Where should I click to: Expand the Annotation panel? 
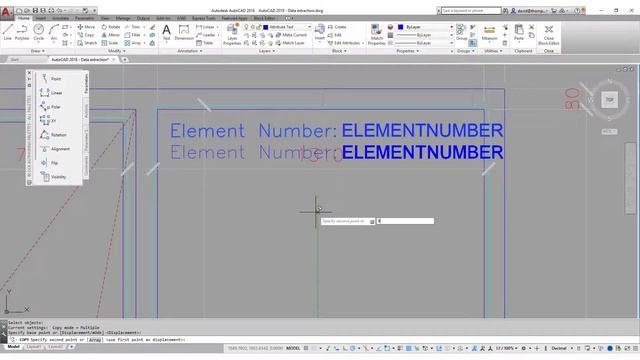[190, 51]
